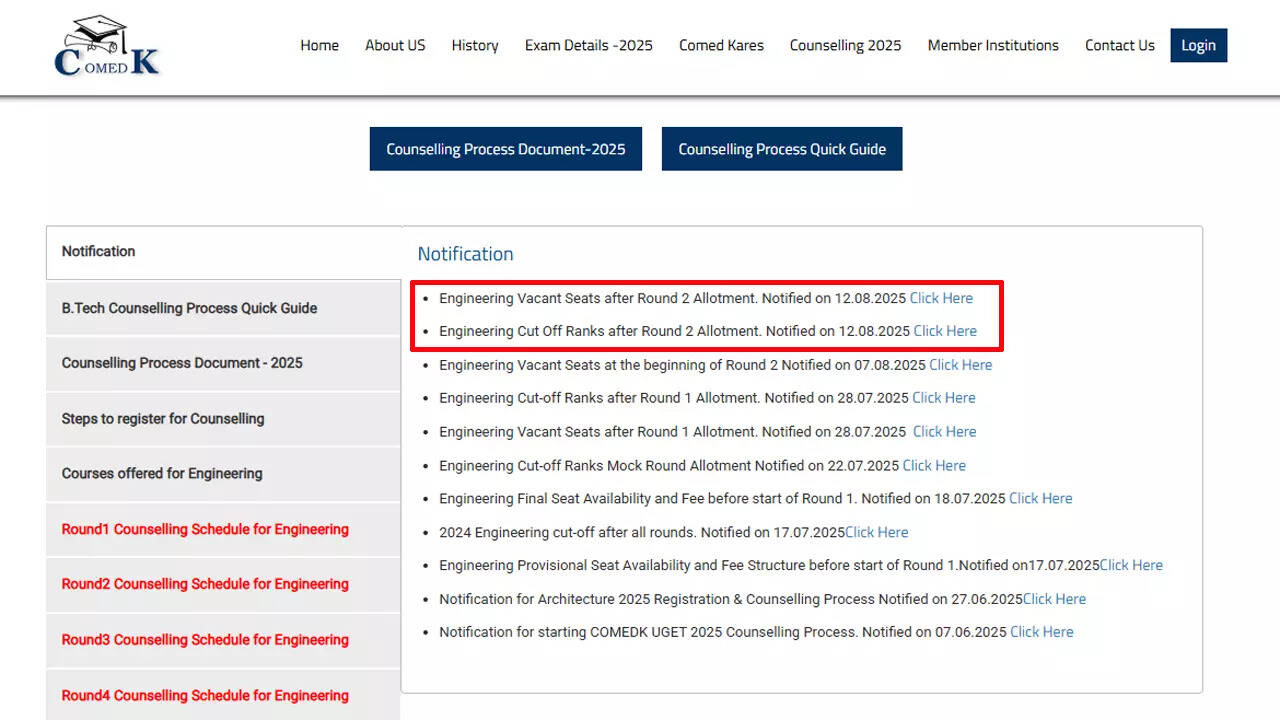
Task: Go to About US page
Action: pyautogui.click(x=395, y=45)
